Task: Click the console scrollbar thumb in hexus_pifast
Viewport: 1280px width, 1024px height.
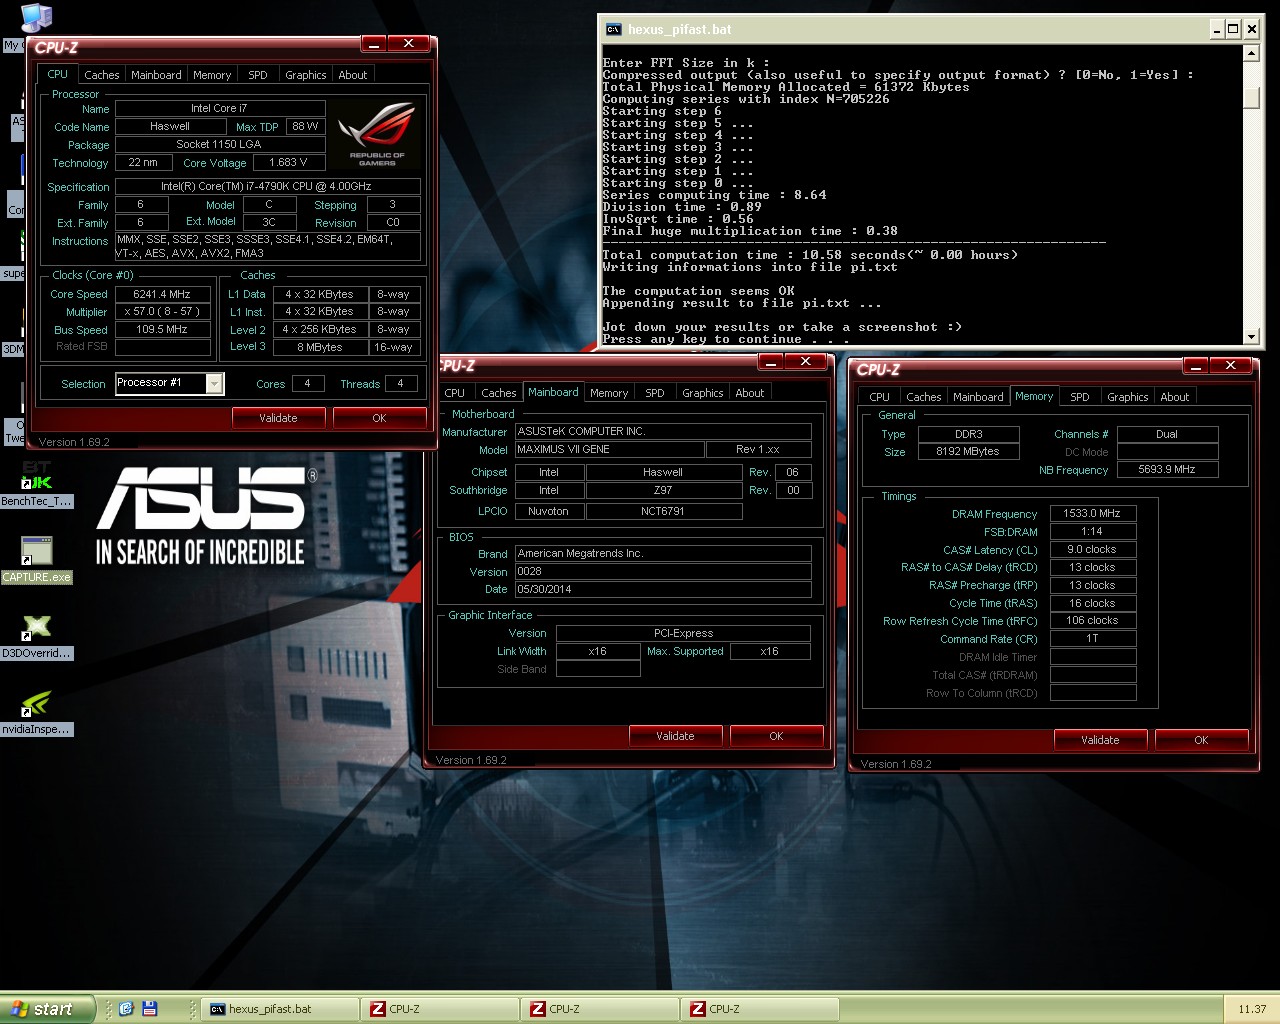Action: click(1251, 99)
